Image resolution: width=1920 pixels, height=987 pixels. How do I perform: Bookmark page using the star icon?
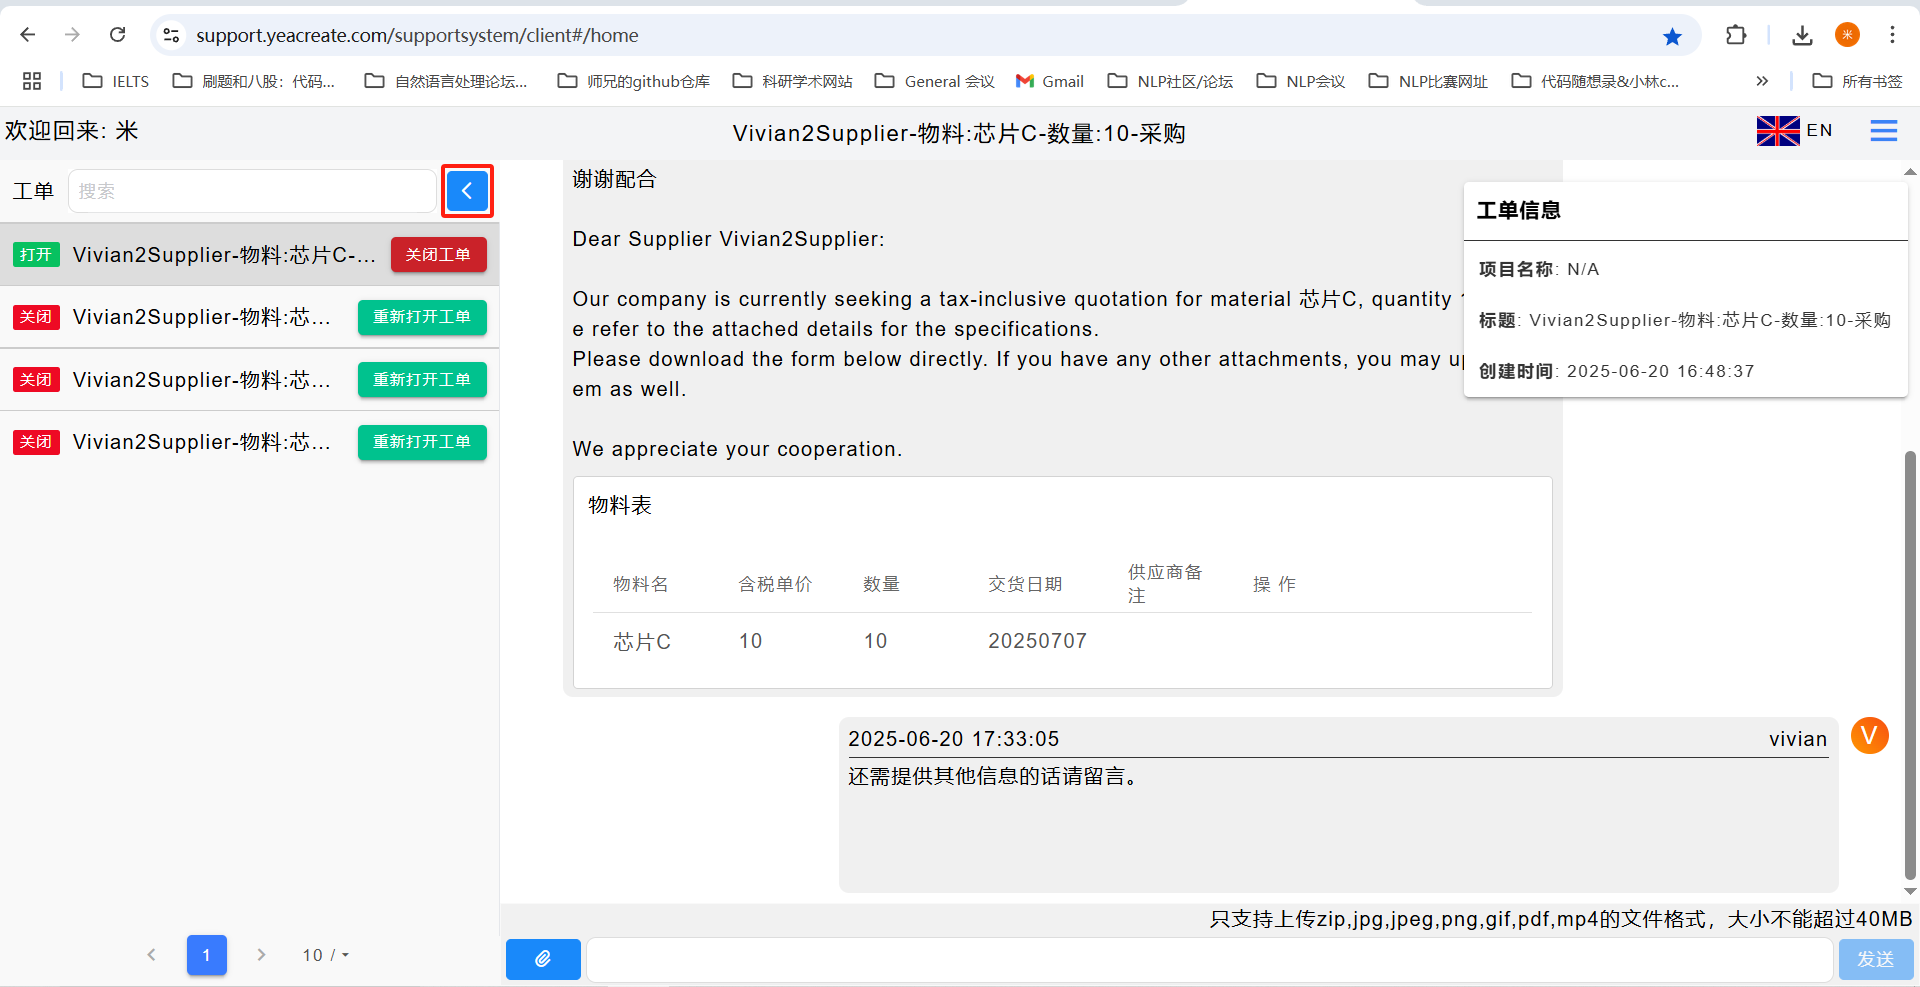pos(1672,36)
